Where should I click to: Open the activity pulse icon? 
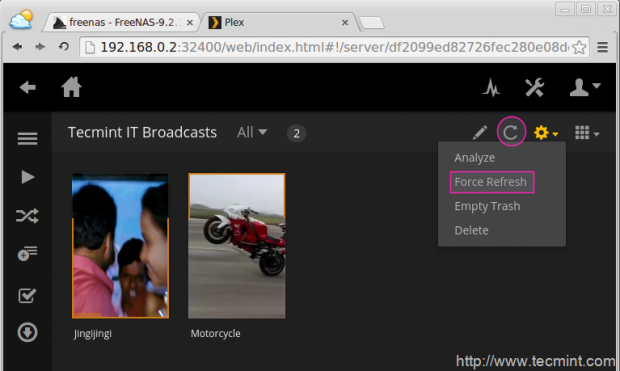point(491,87)
